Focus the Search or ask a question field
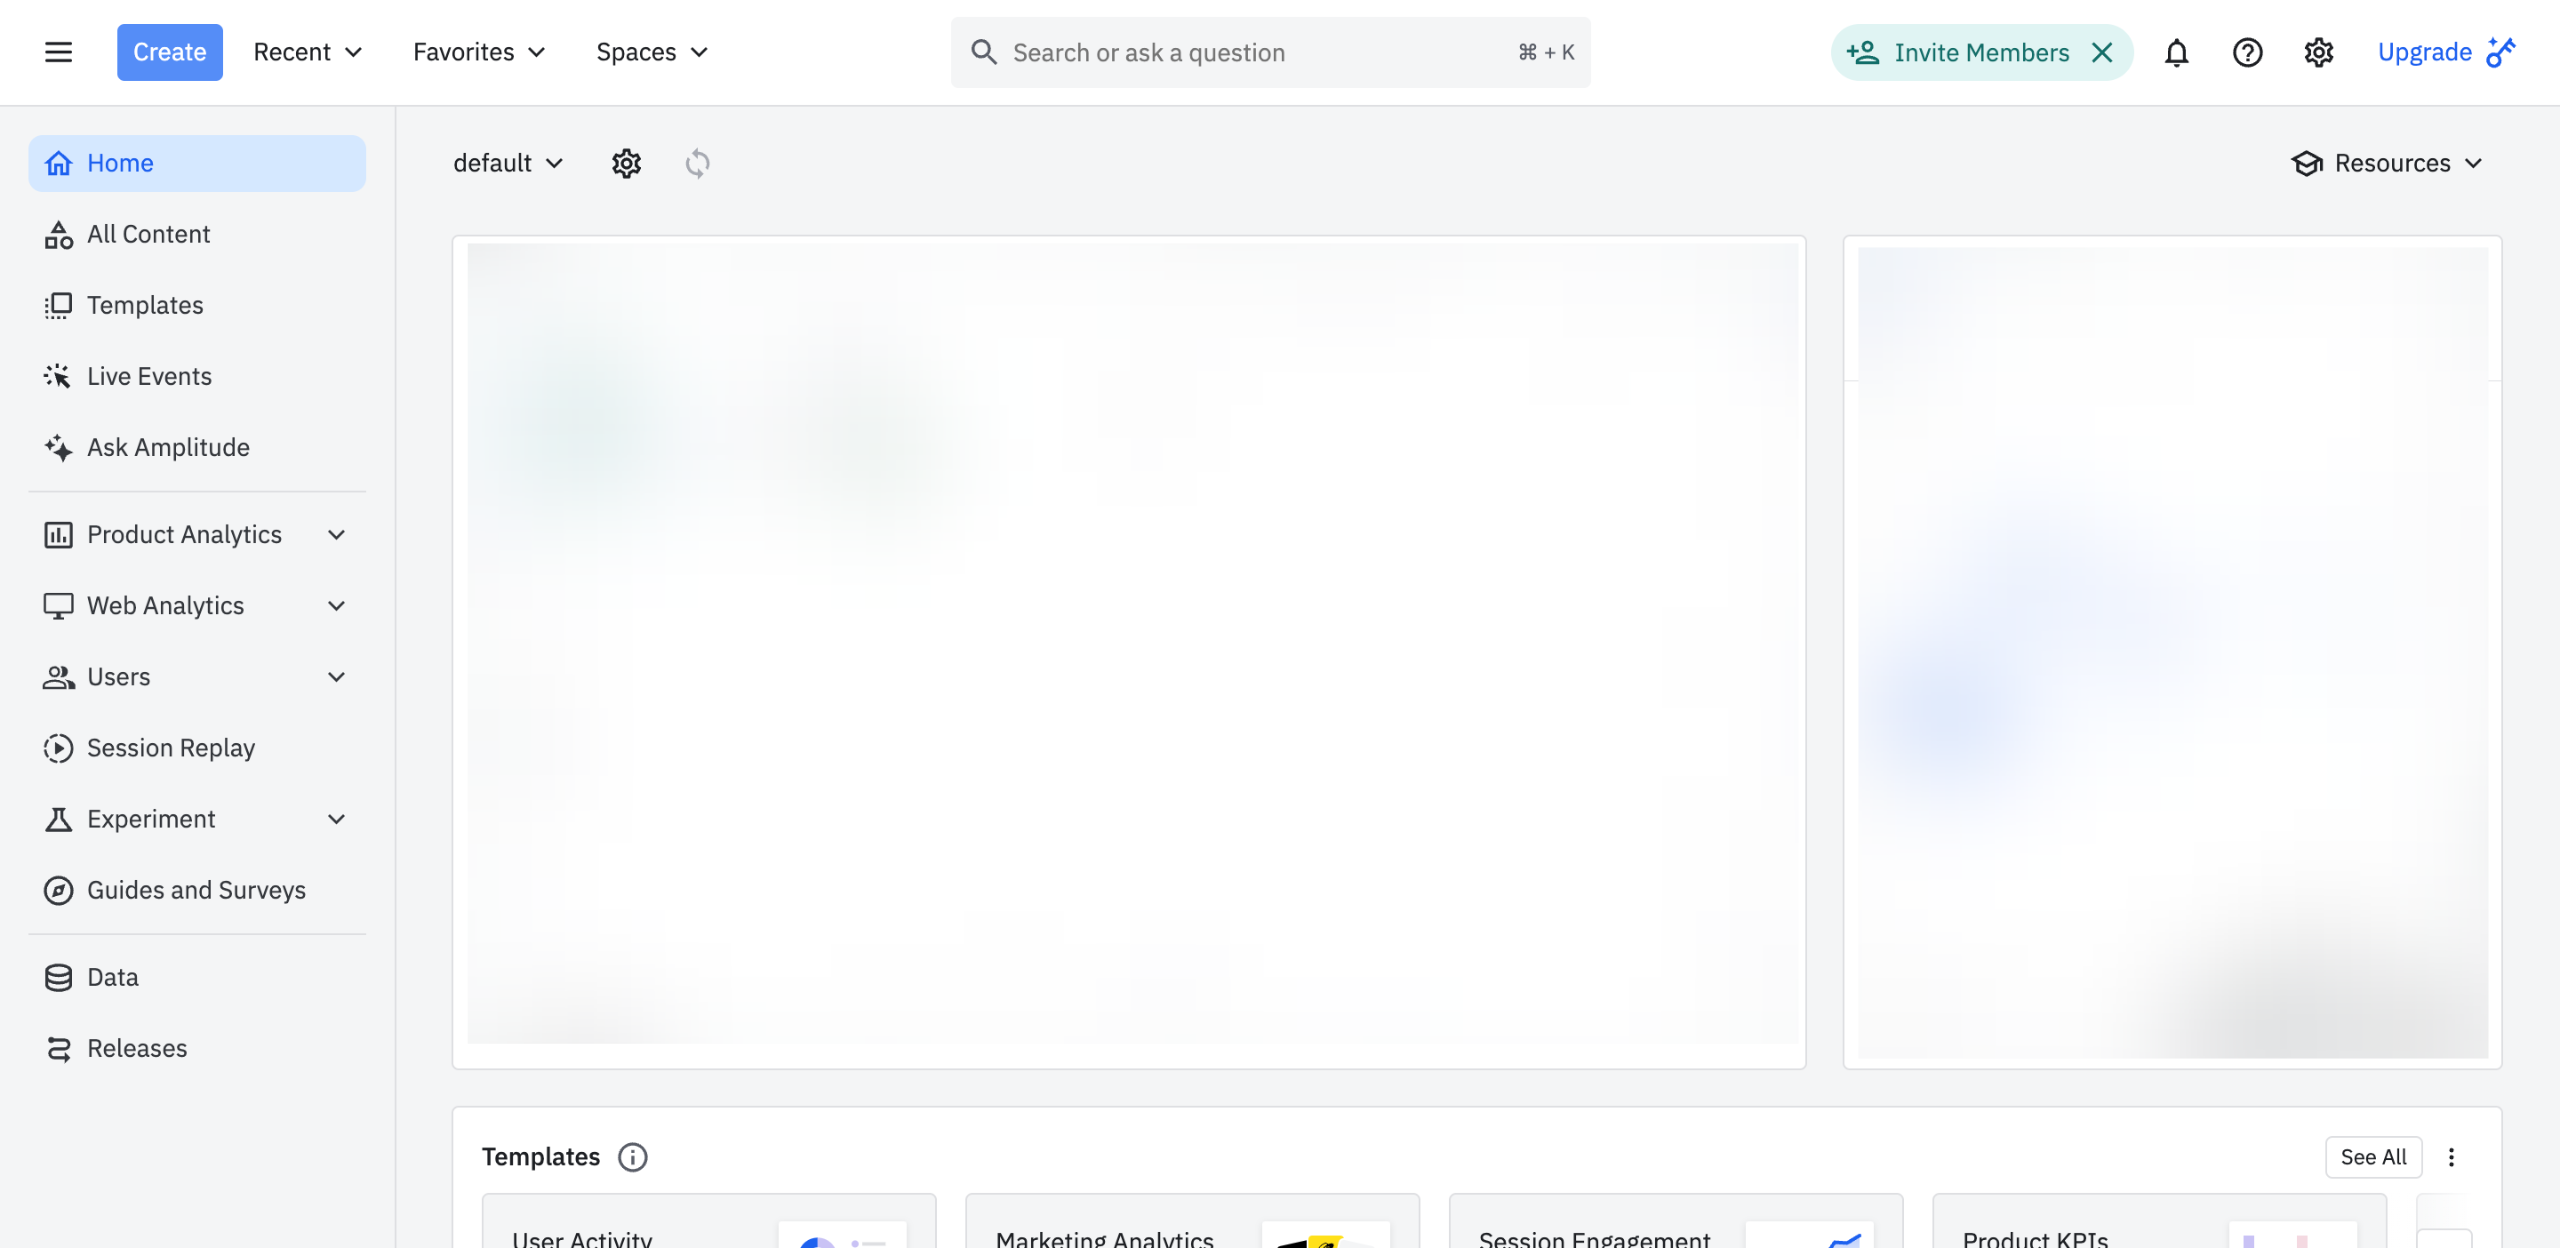This screenshot has width=2560, height=1248. pyautogui.click(x=1250, y=52)
